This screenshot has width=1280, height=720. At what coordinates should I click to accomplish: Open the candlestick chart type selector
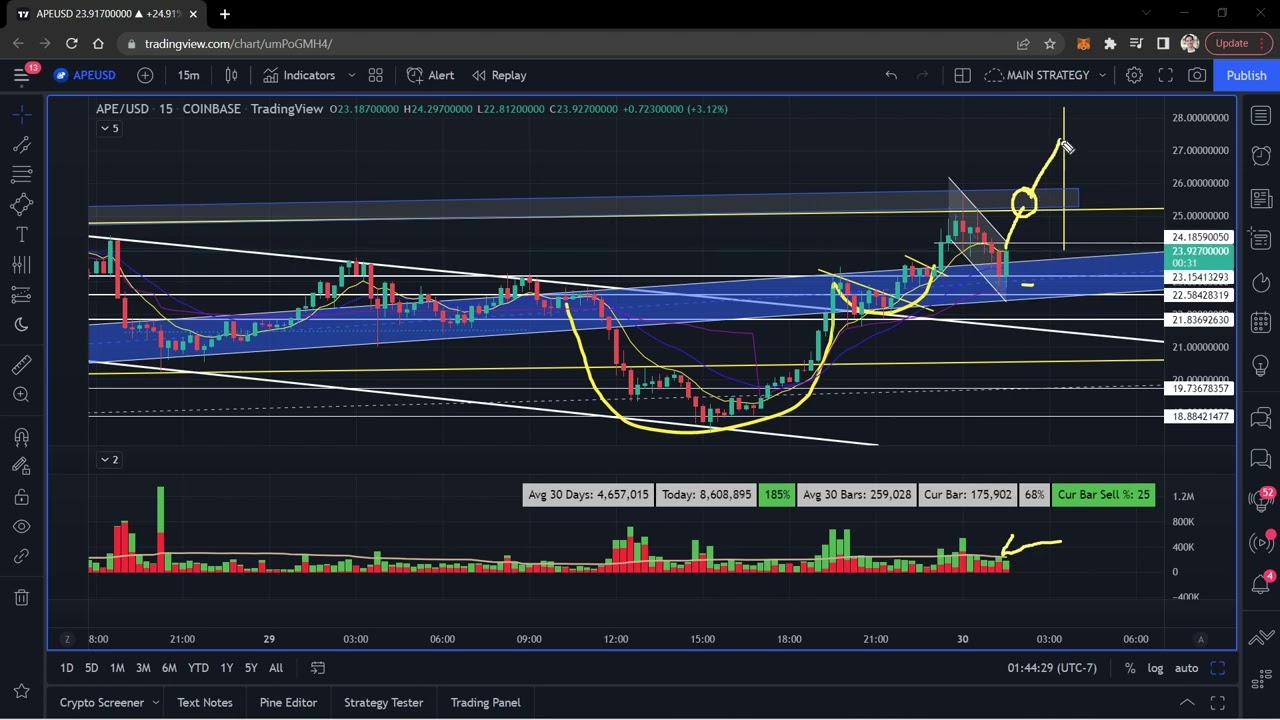231,75
